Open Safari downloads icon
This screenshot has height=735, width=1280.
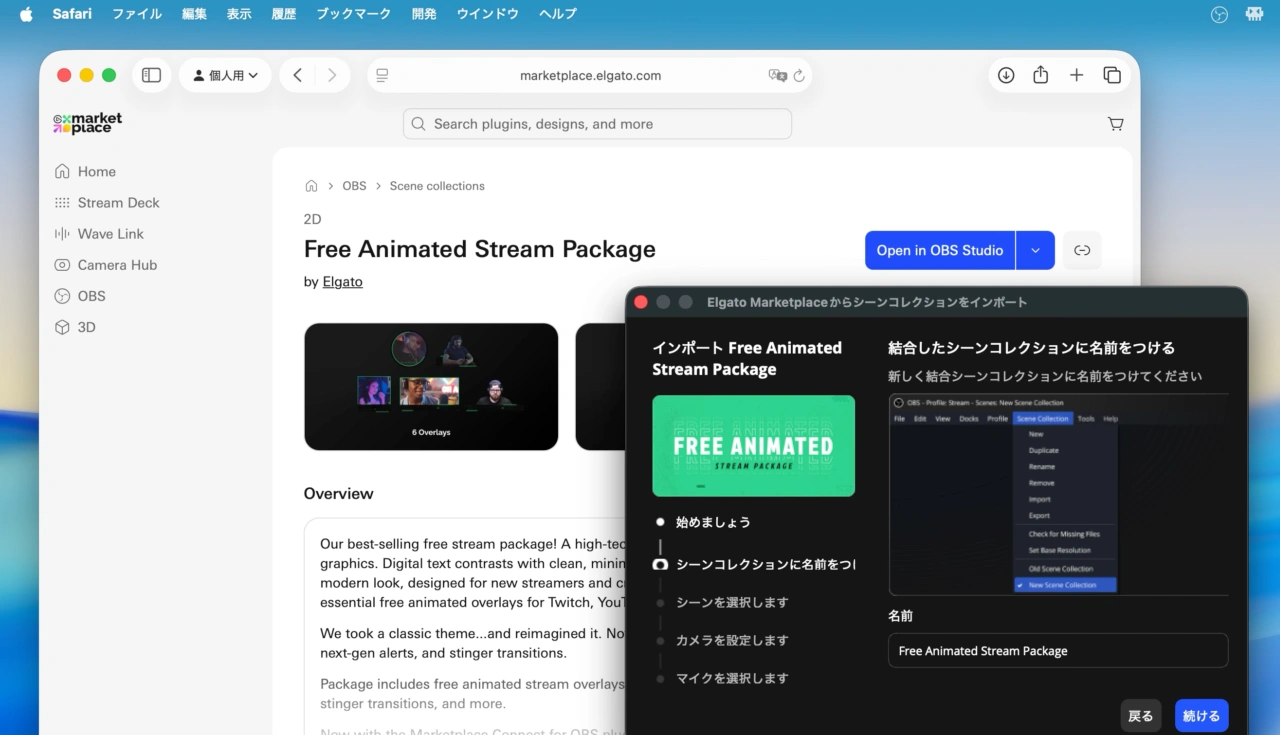[x=1005, y=74]
